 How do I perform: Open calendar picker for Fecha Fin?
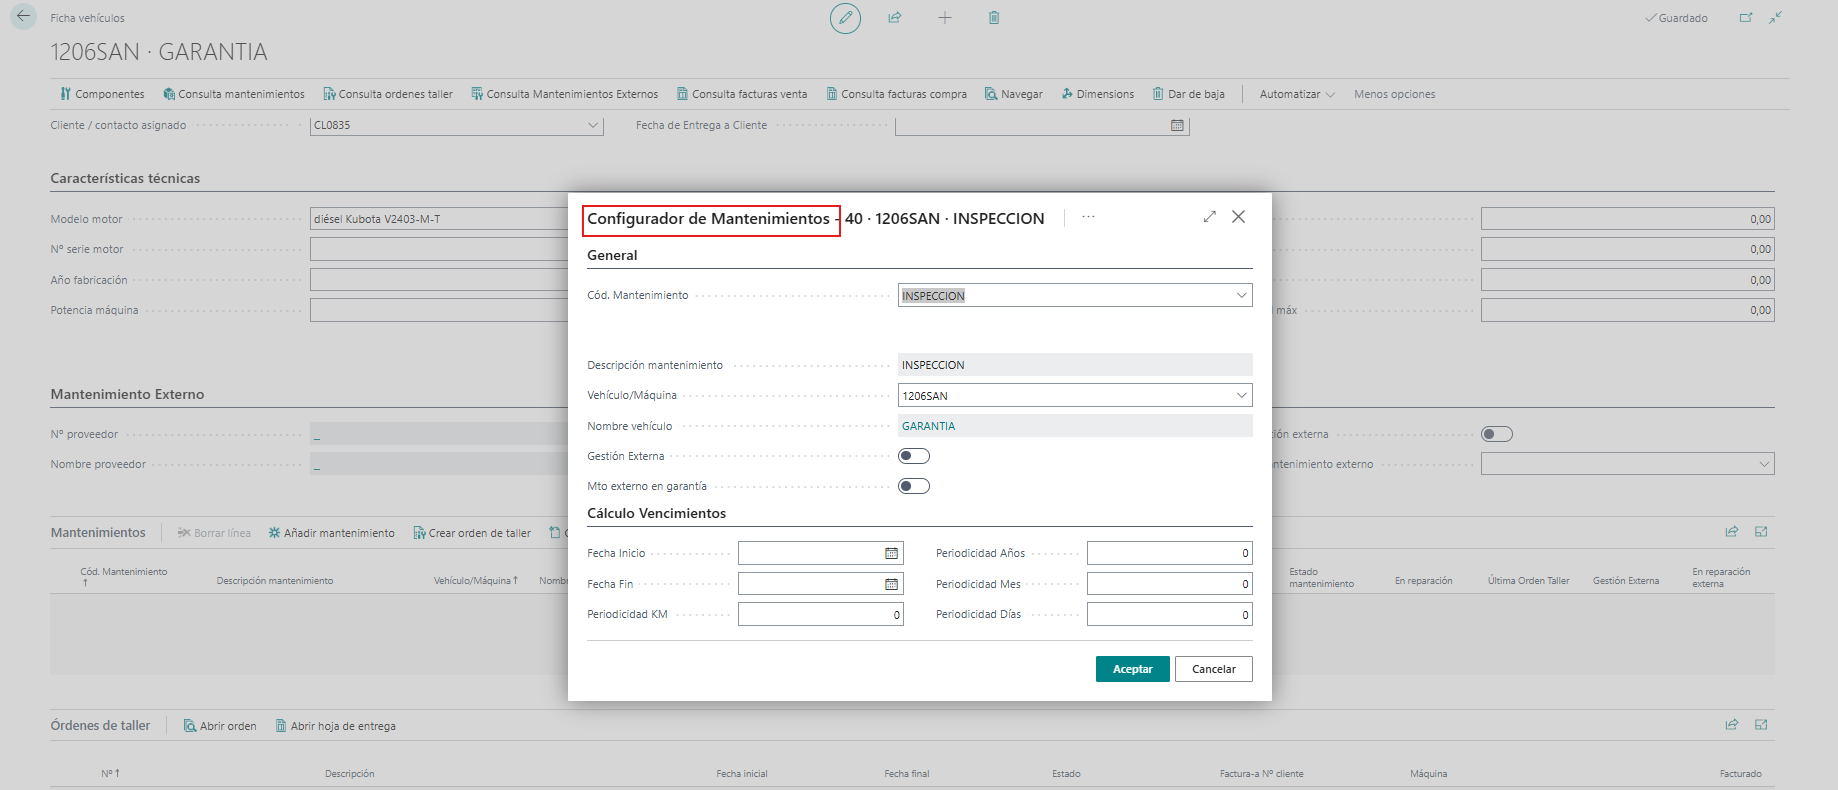891,584
